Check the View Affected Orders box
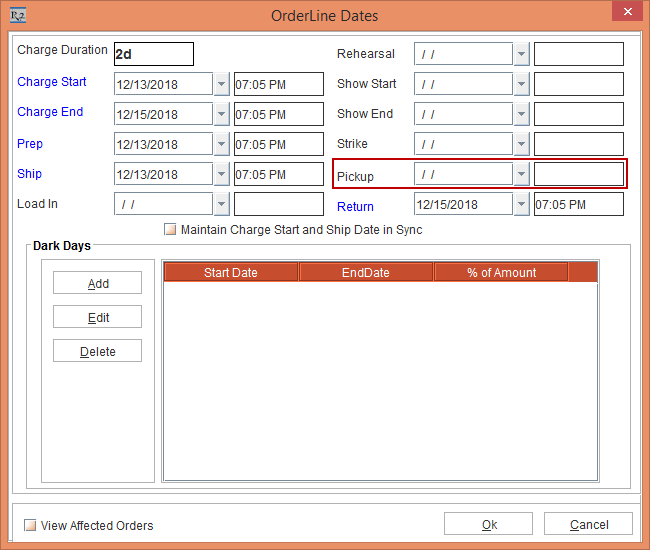 (30, 525)
